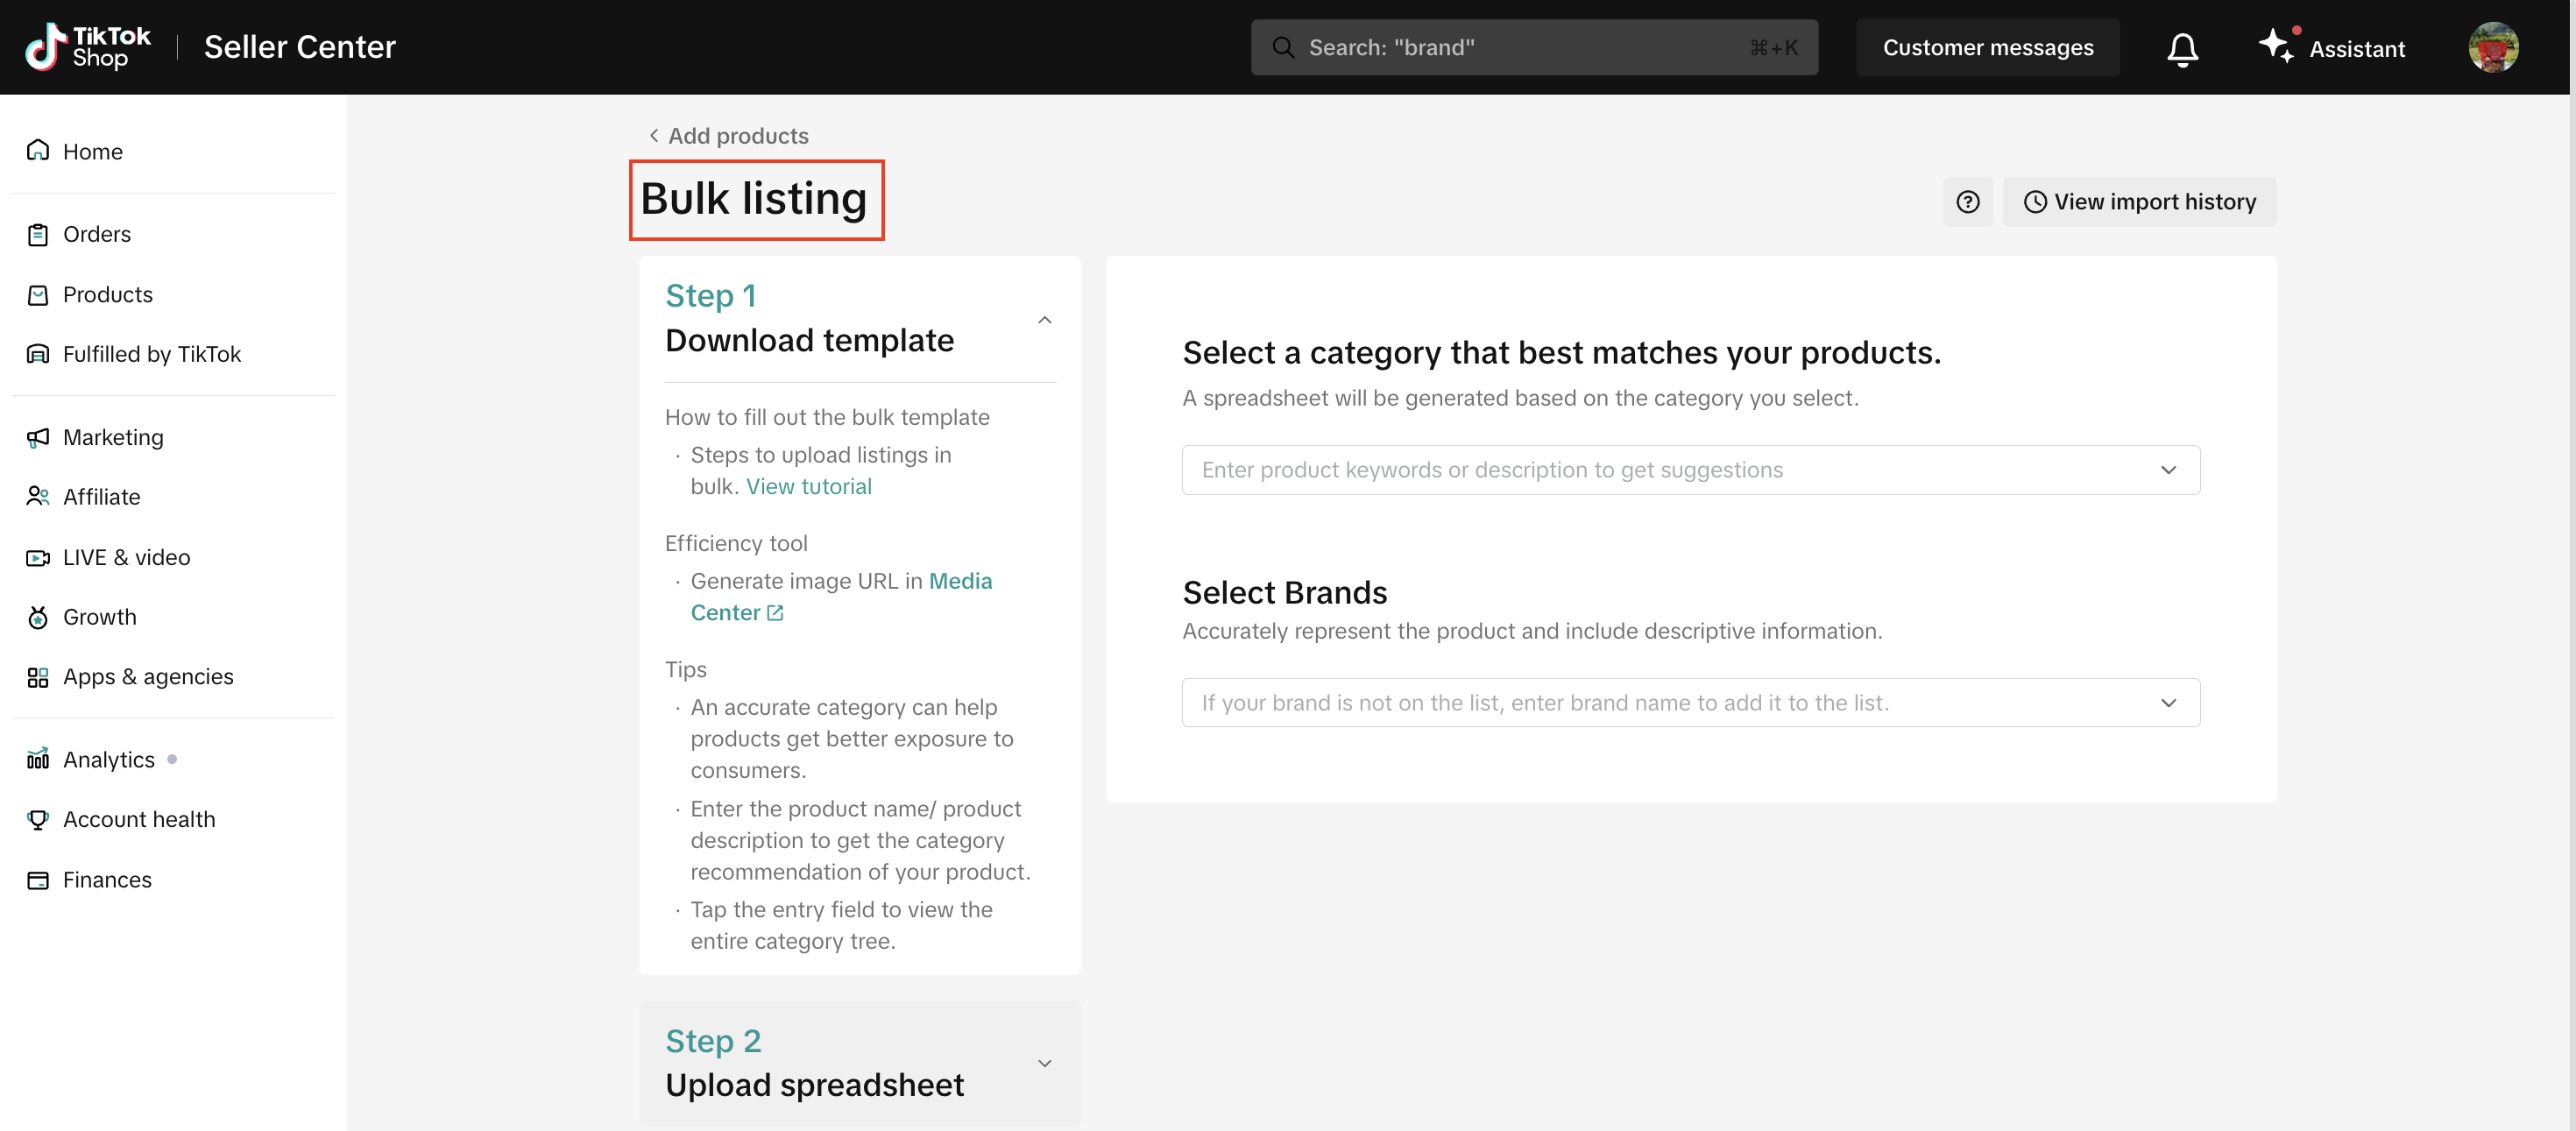Collapse the Step 1 Download template section
Viewport: 2576px width, 1131px height.
pyautogui.click(x=1044, y=320)
